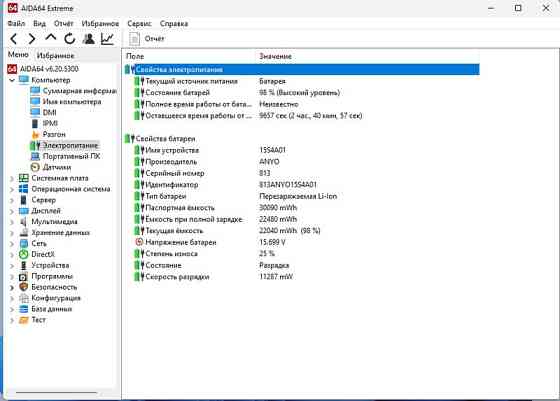Click the Отчёт document icon in toolbar
The width and height of the screenshot is (560, 401).
[x=134, y=39]
